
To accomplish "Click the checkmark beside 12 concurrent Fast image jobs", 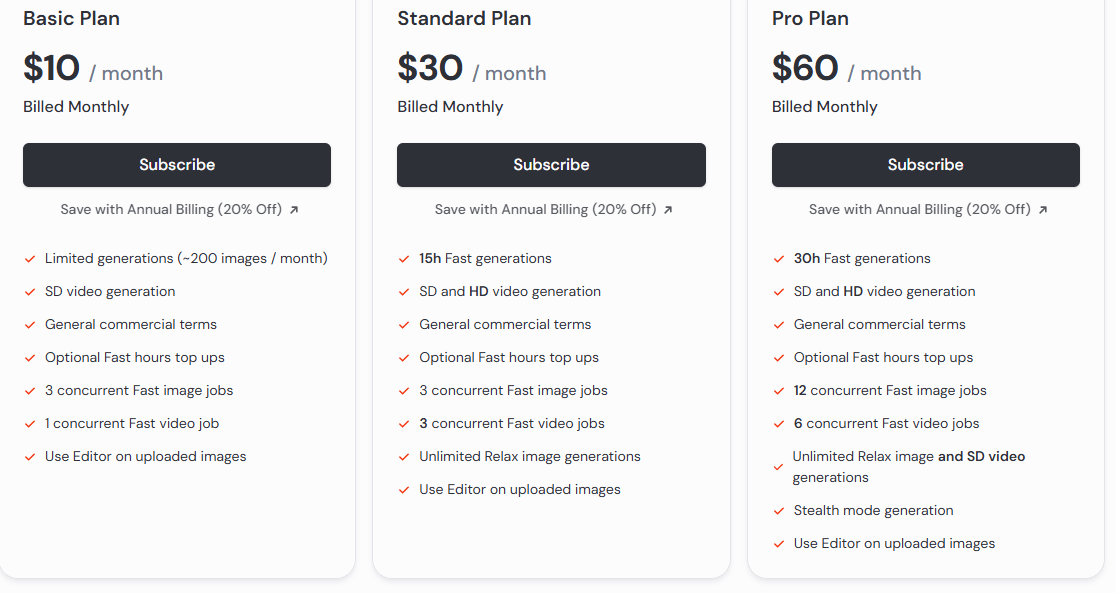I will tap(778, 390).
